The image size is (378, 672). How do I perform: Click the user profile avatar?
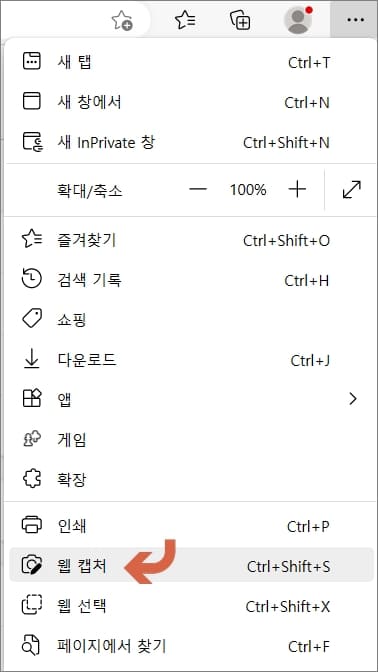pyautogui.click(x=298, y=20)
